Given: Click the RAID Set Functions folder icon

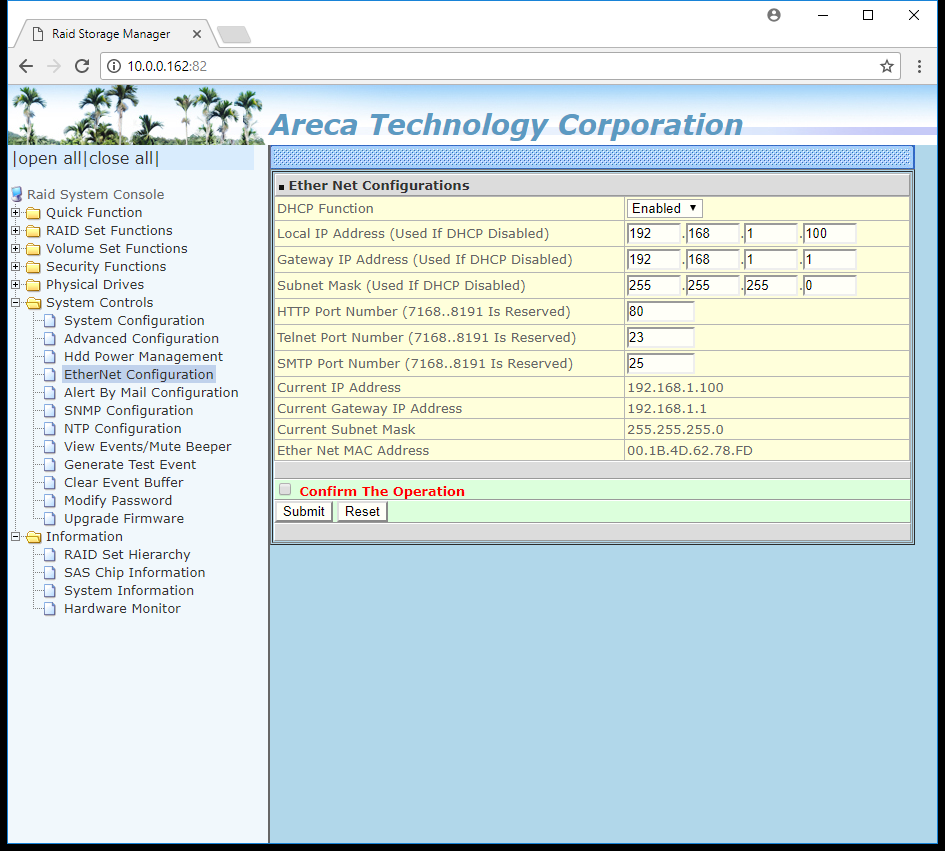Looking at the screenshot, I should point(34,231).
